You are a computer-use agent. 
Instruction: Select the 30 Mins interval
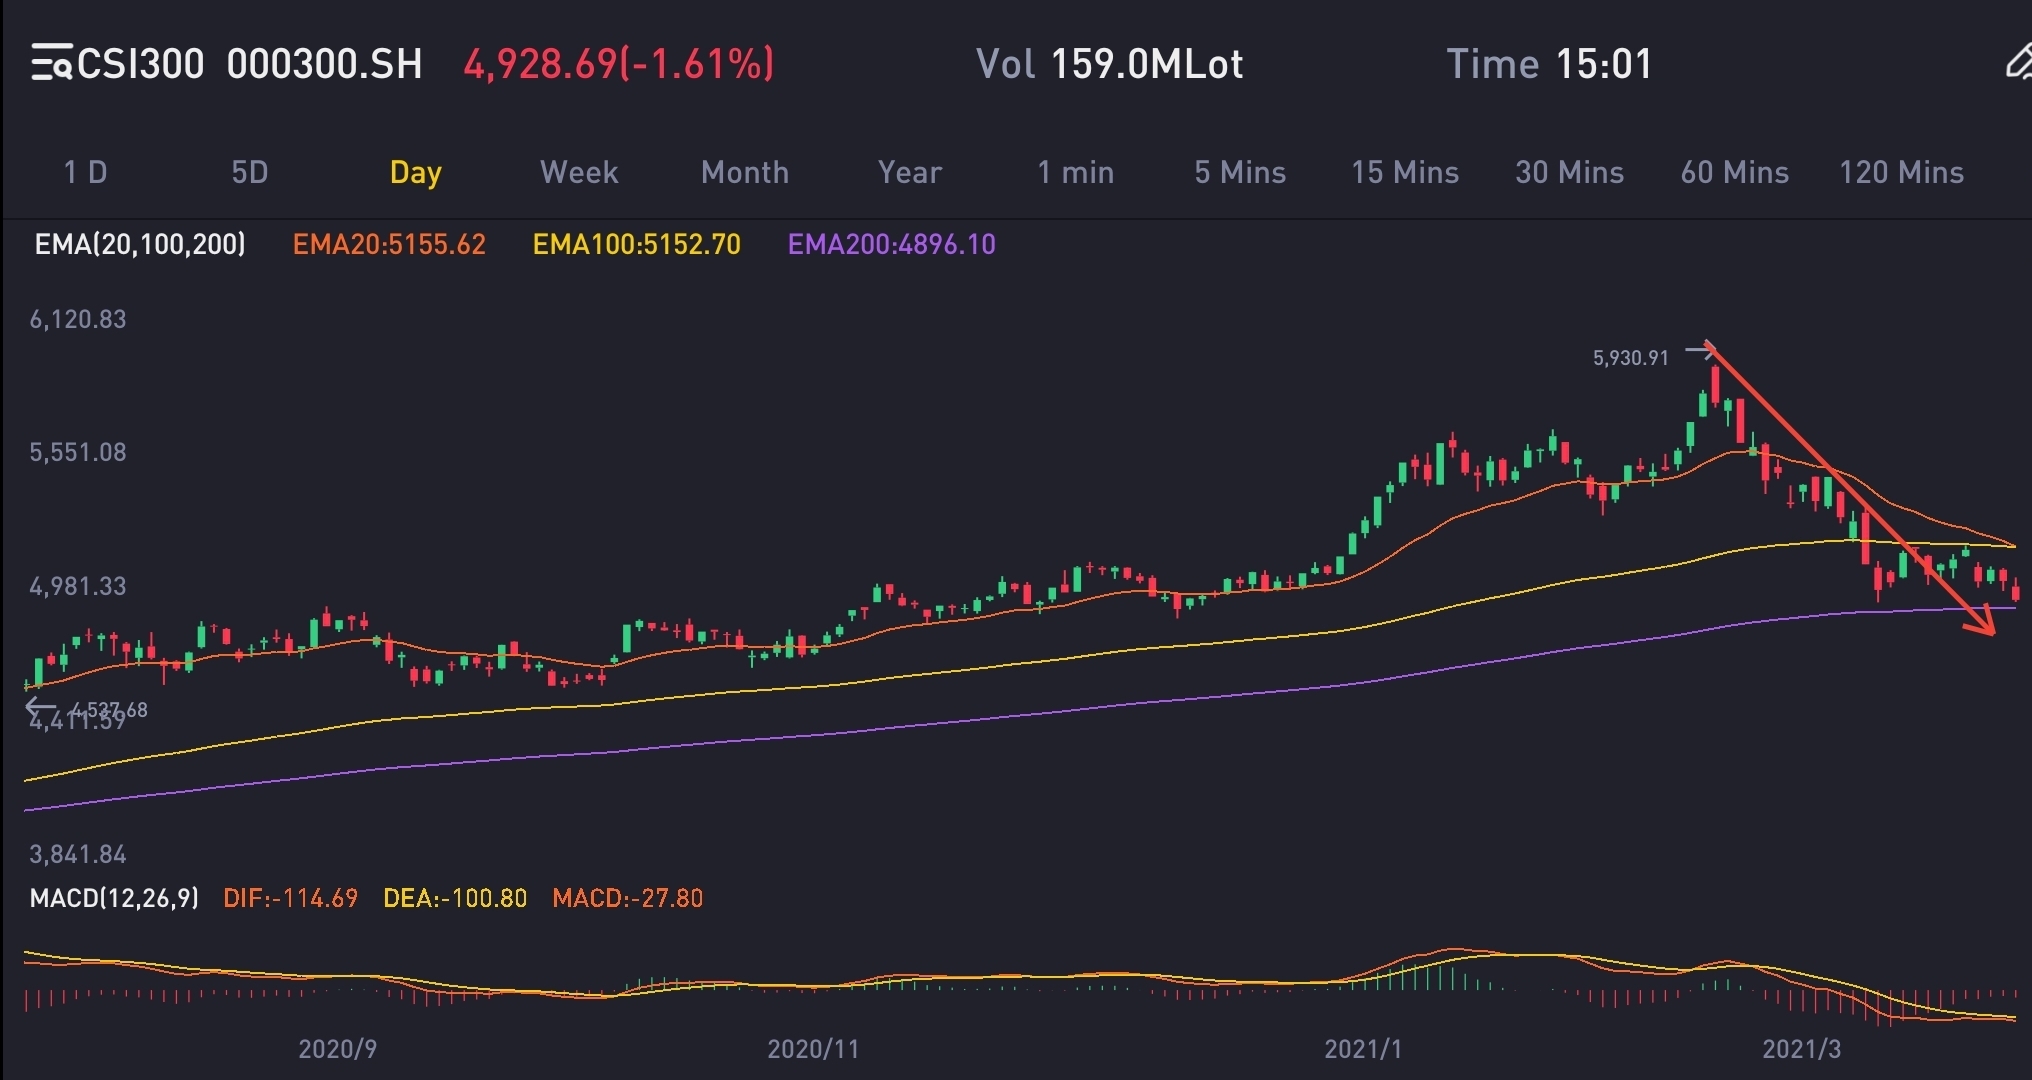point(1569,172)
